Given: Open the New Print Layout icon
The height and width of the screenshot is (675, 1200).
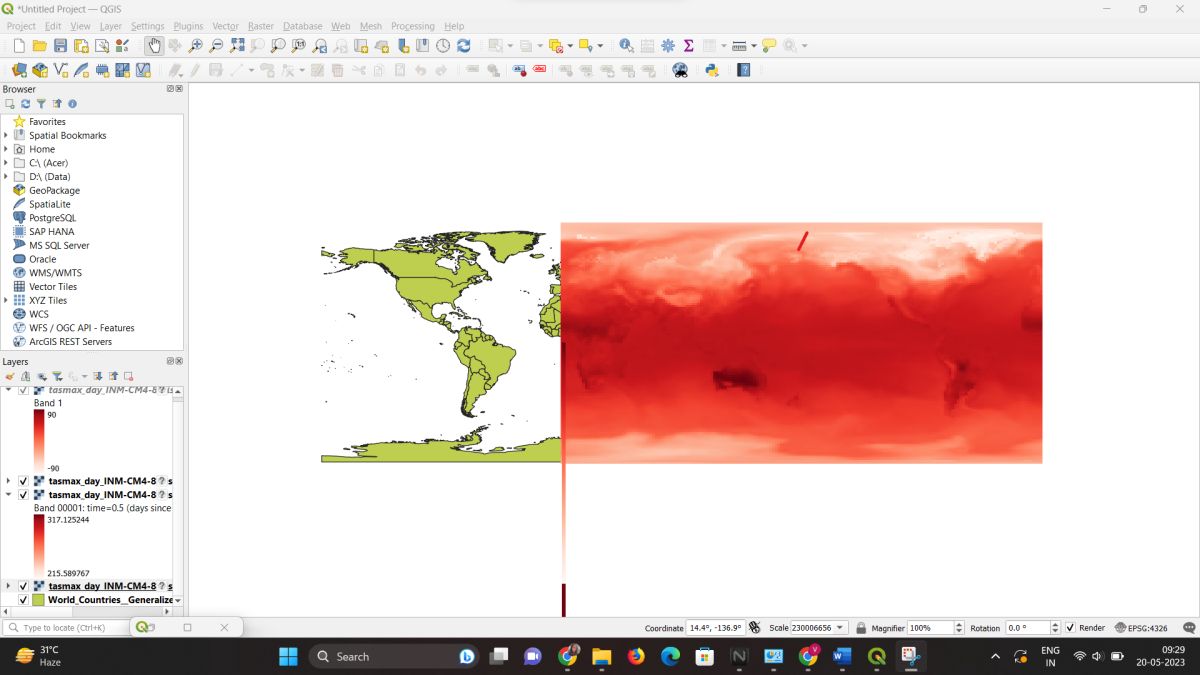Looking at the screenshot, I should (81, 46).
